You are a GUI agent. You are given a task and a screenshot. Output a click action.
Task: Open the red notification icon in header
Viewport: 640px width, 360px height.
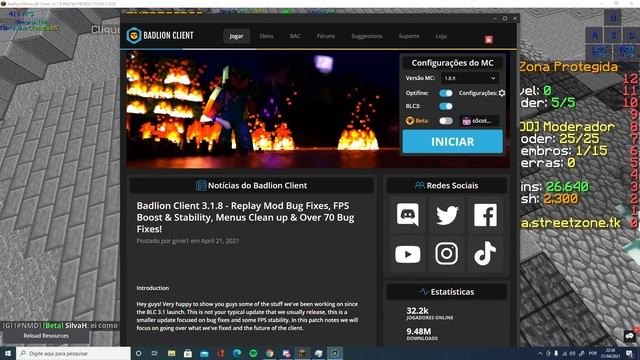(489, 39)
